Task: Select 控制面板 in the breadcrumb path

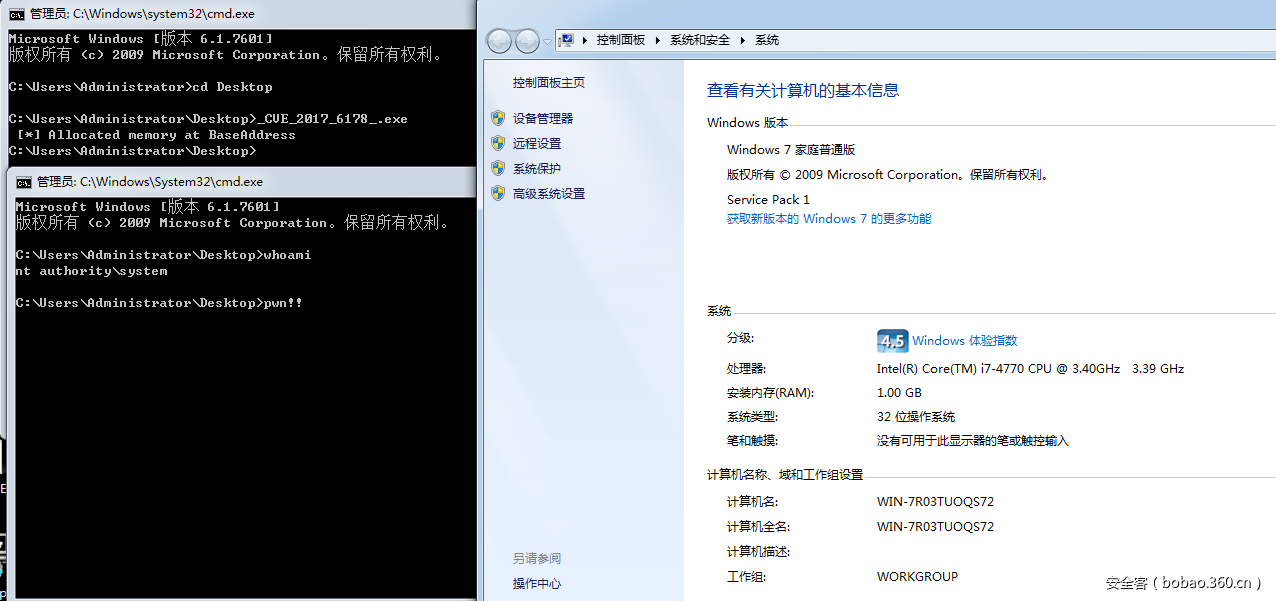Action: click(x=623, y=40)
